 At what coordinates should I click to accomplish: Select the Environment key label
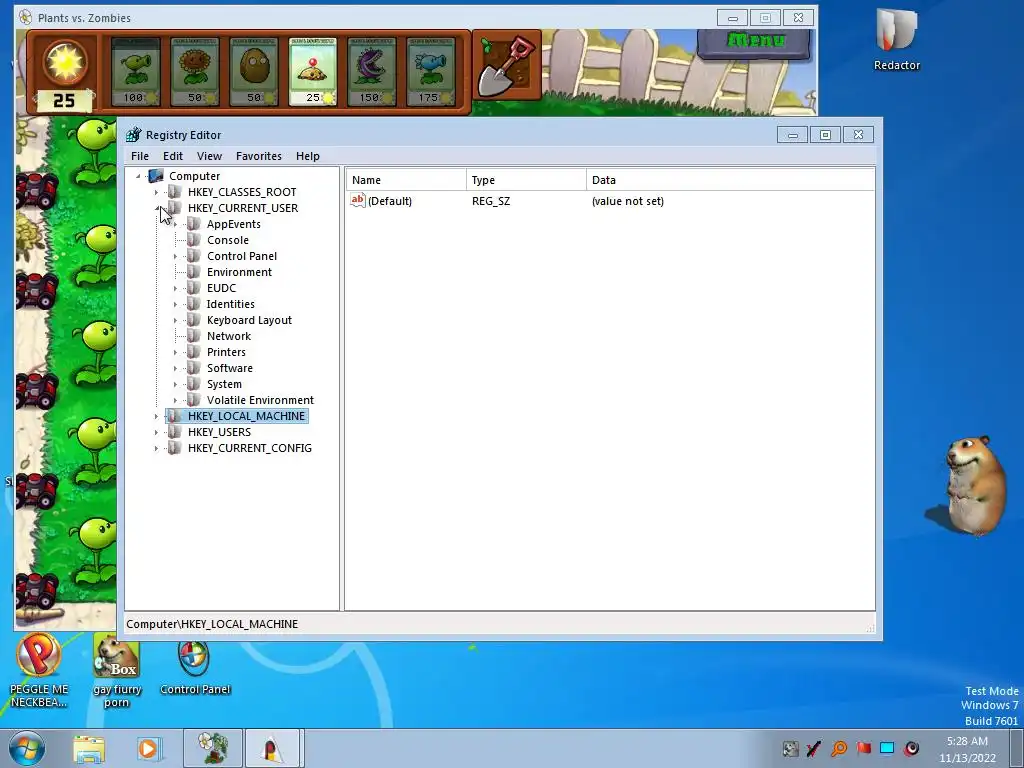239,272
